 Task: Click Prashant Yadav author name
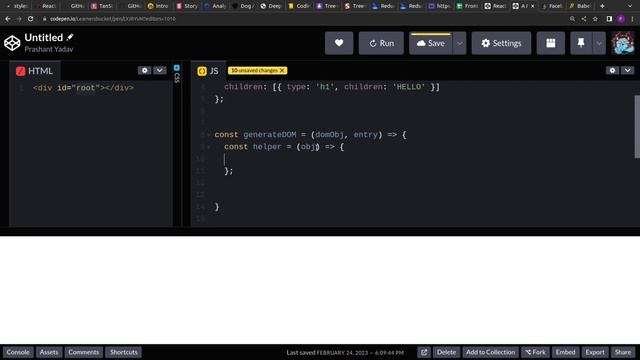[x=49, y=49]
